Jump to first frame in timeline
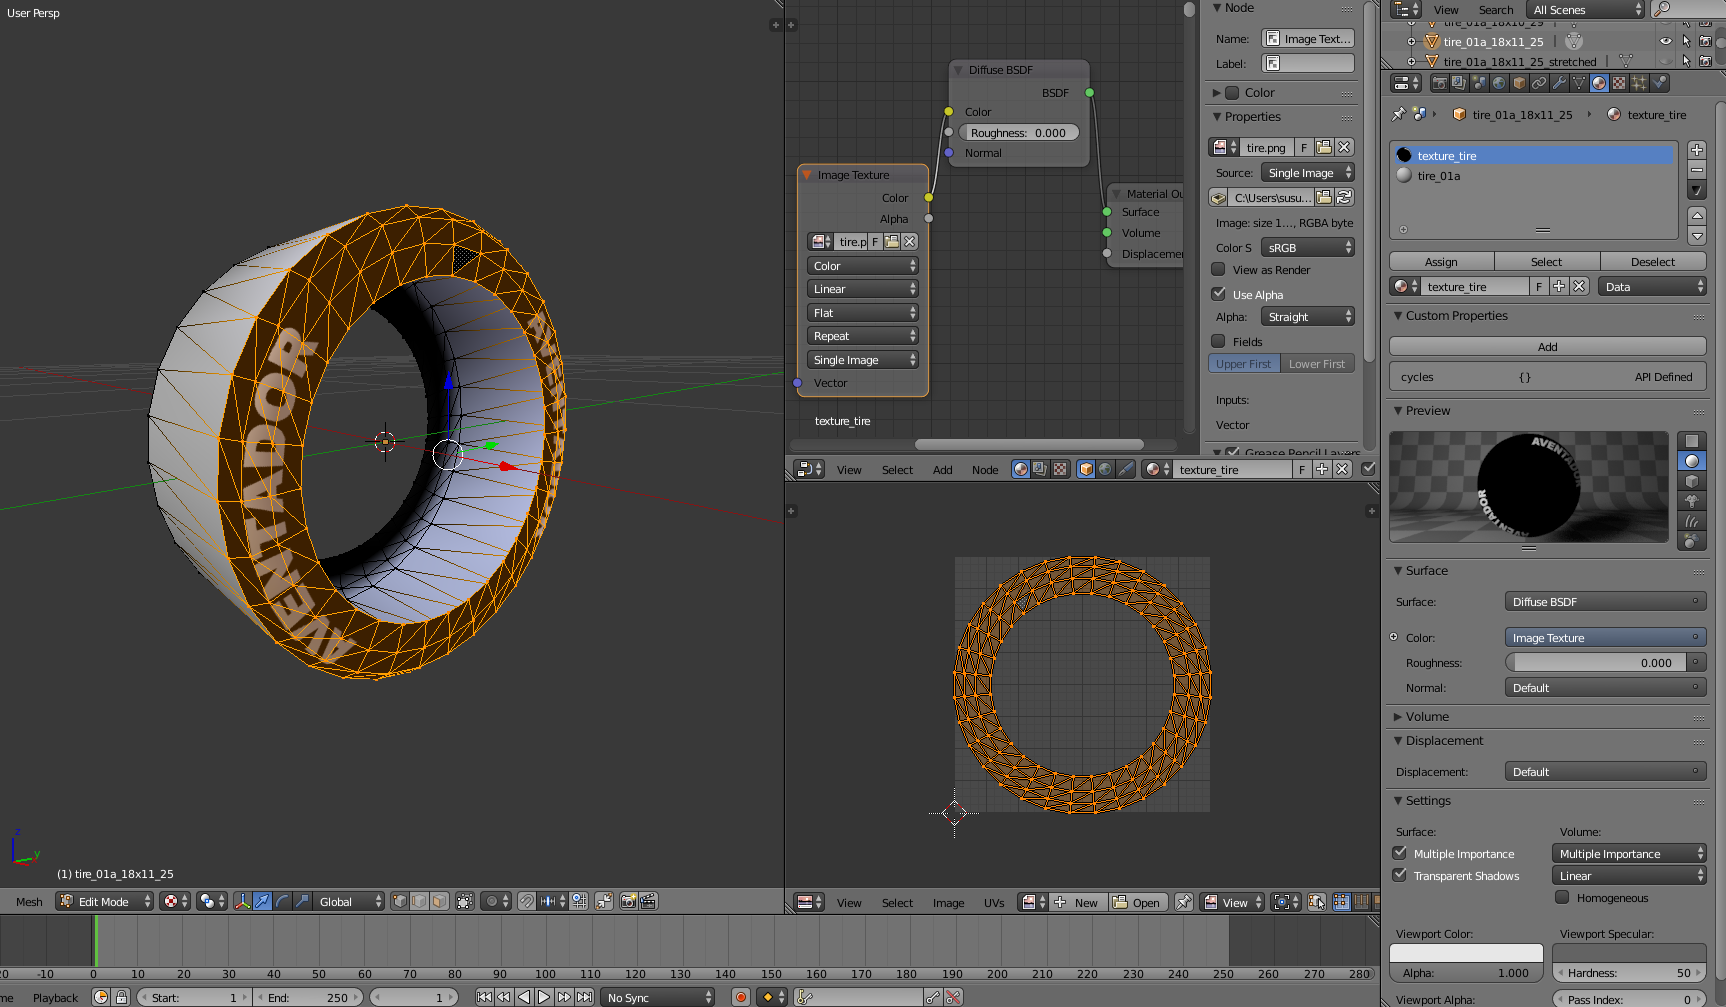The height and width of the screenshot is (1007, 1726). point(484,997)
